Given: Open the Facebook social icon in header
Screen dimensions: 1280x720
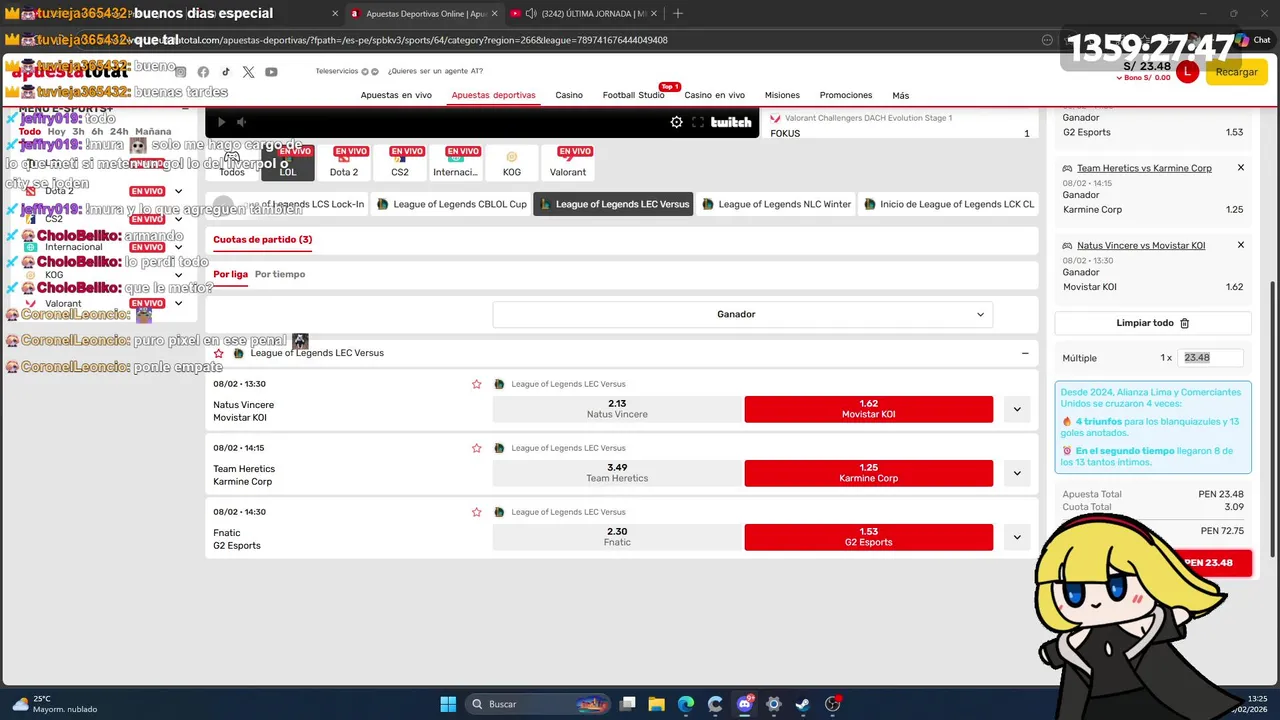Looking at the screenshot, I should coord(203,72).
